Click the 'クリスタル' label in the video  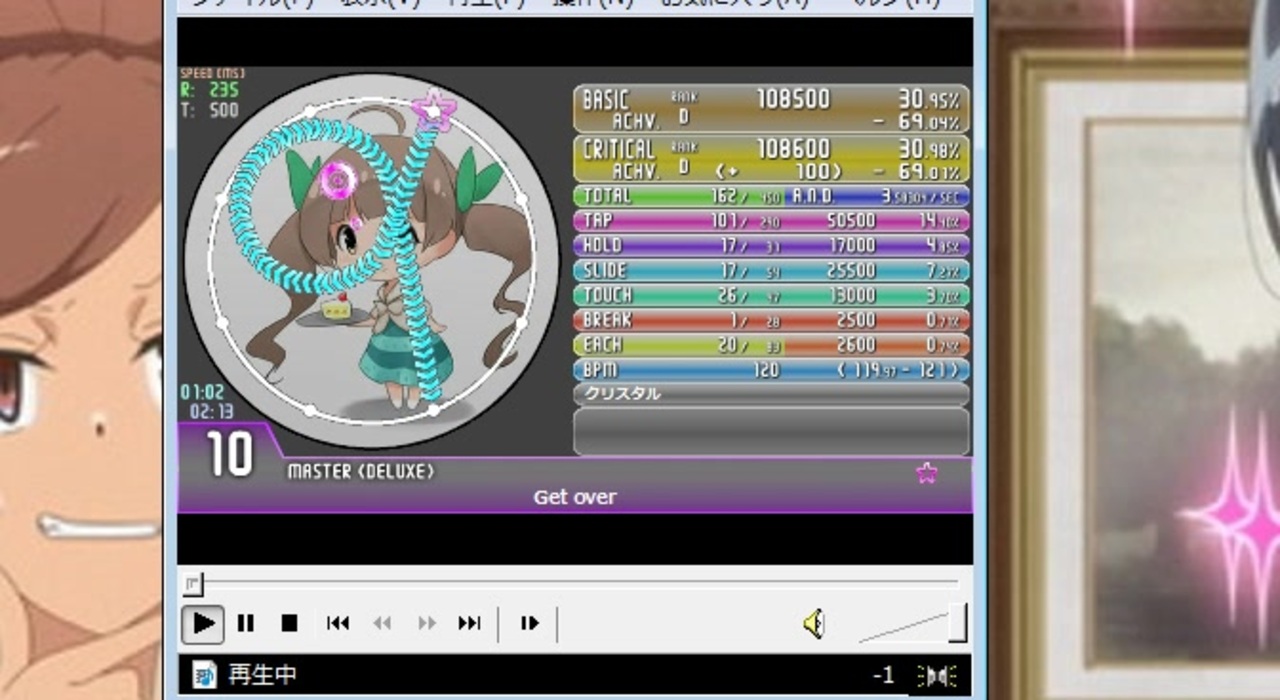(622, 394)
